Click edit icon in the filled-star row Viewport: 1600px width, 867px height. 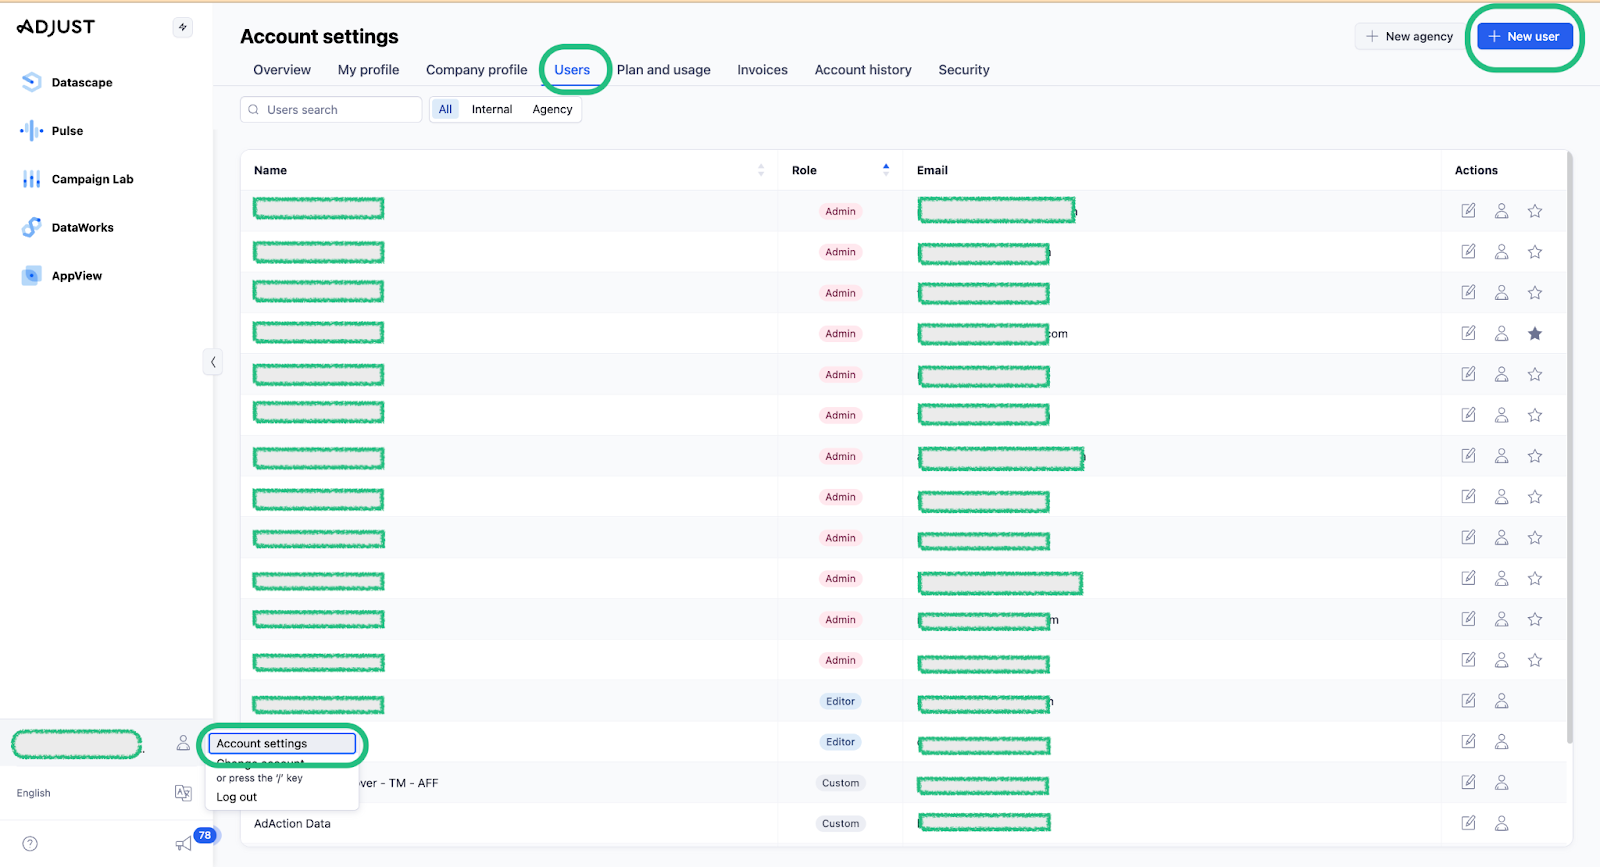pos(1468,333)
